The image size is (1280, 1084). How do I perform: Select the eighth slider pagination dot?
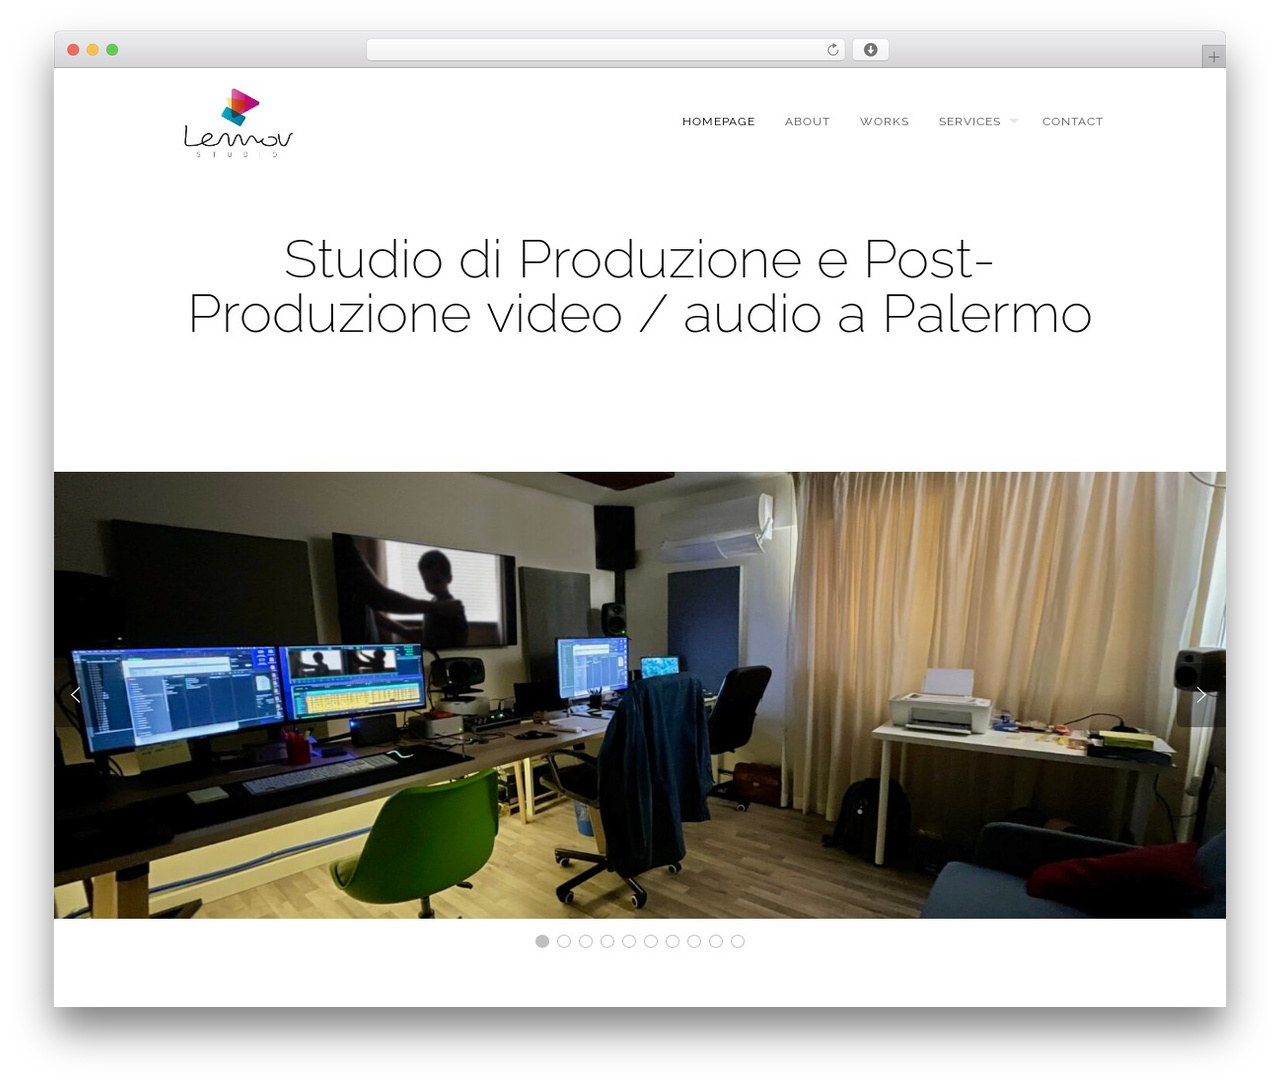pos(694,941)
